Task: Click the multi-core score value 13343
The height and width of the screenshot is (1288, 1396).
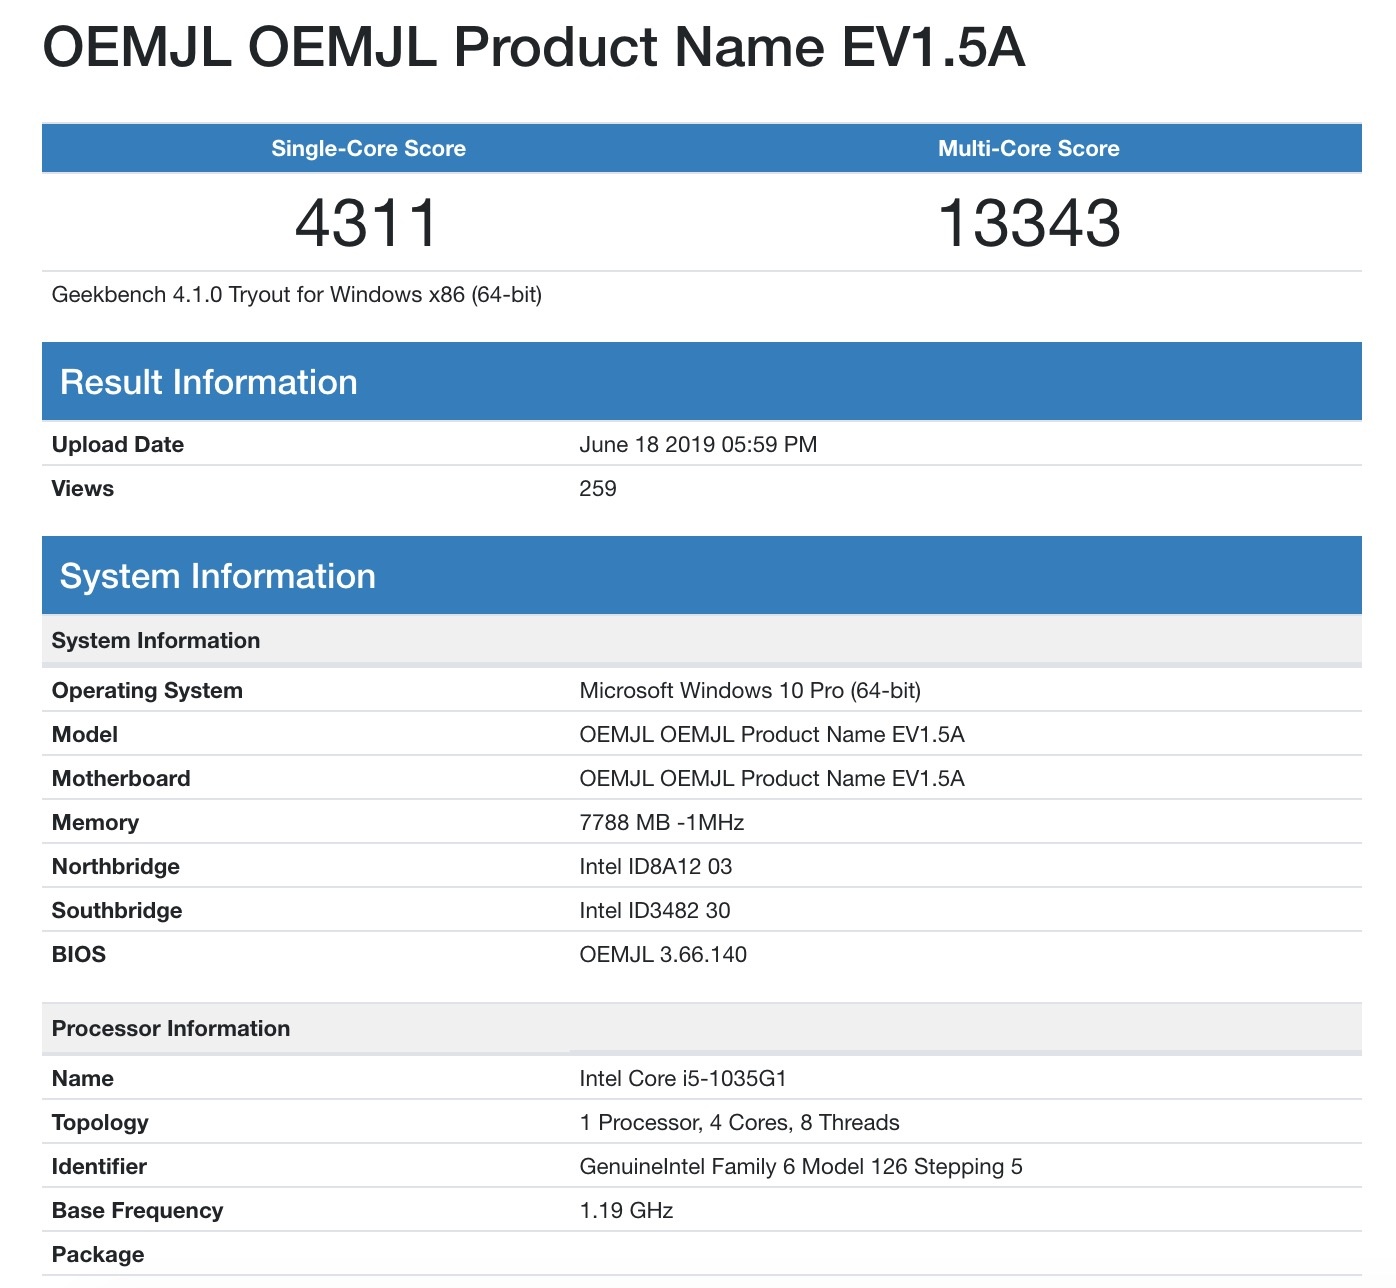Action: tap(1028, 223)
